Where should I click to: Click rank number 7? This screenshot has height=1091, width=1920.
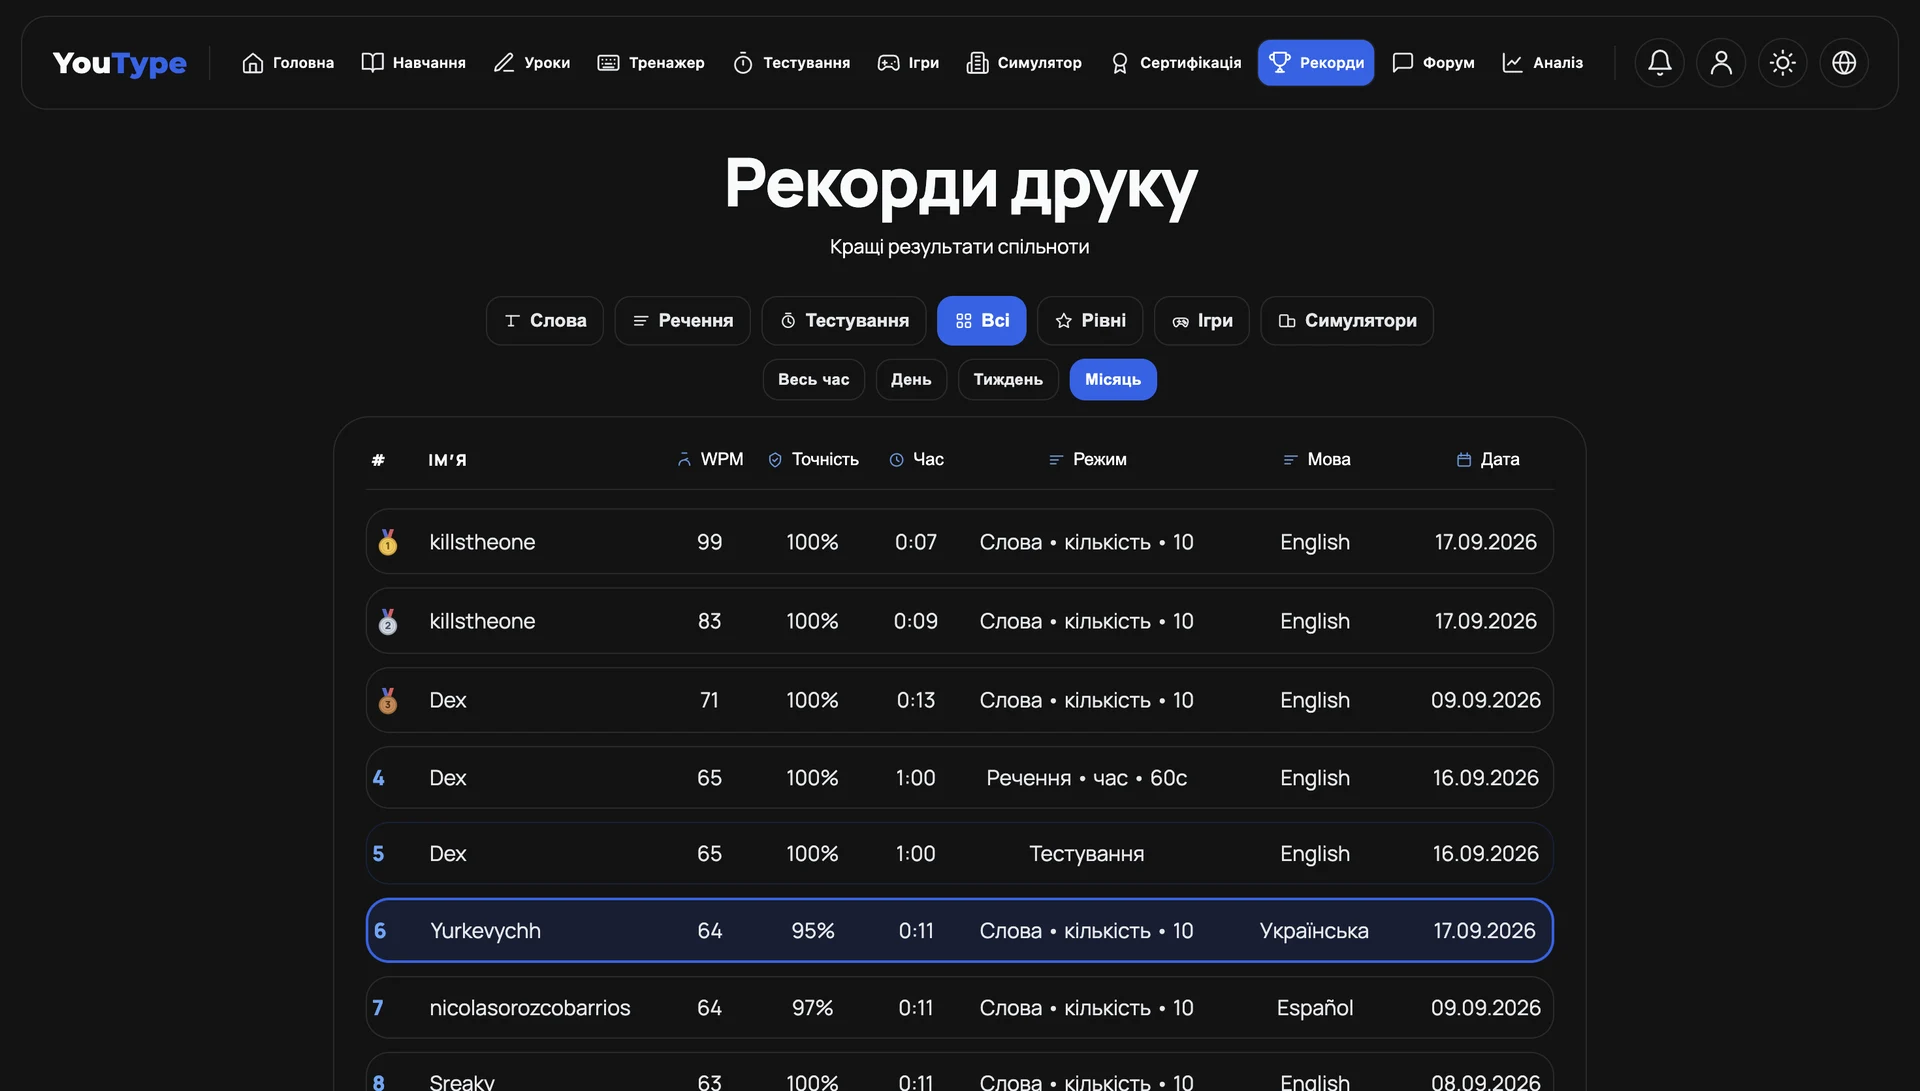pyautogui.click(x=378, y=1008)
